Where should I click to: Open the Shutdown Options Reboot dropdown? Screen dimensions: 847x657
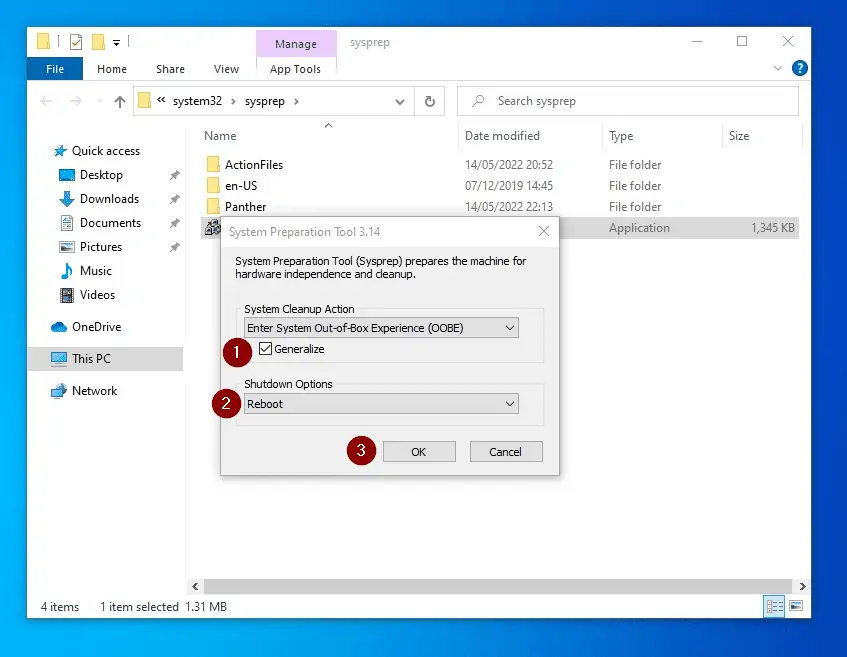[381, 404]
